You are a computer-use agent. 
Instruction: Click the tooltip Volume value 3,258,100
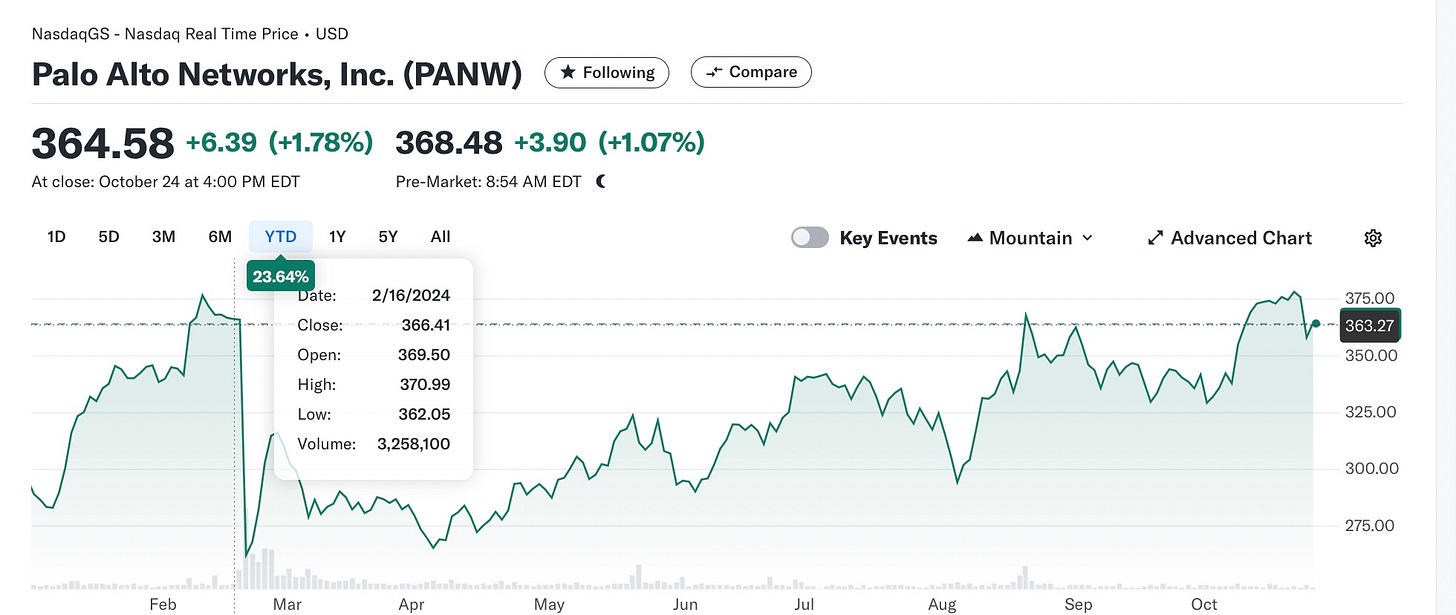click(414, 444)
